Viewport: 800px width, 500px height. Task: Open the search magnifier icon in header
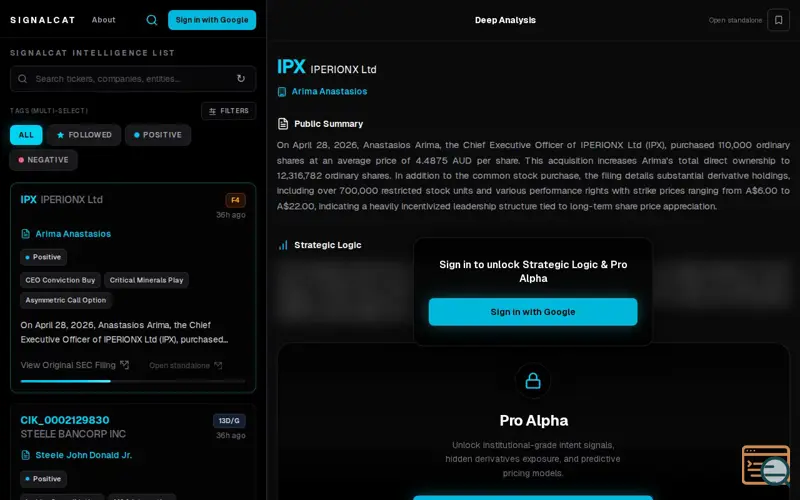(x=152, y=20)
